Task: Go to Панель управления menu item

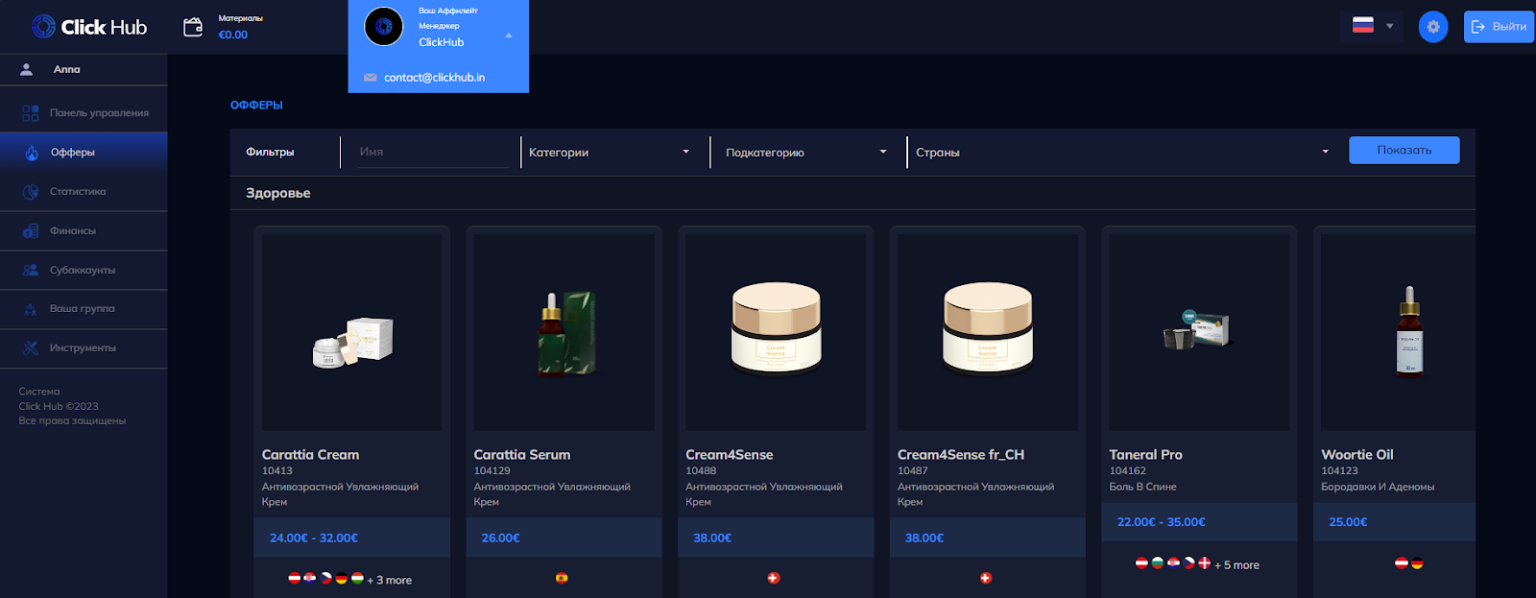Action: tap(84, 113)
